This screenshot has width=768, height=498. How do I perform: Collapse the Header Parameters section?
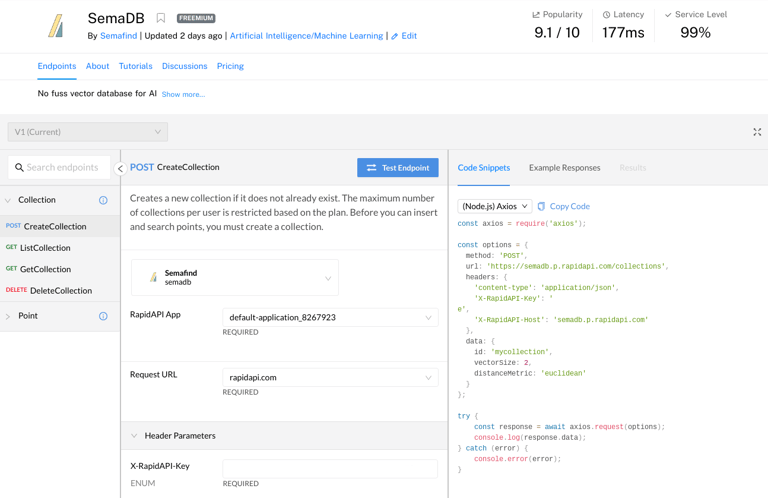pos(134,436)
